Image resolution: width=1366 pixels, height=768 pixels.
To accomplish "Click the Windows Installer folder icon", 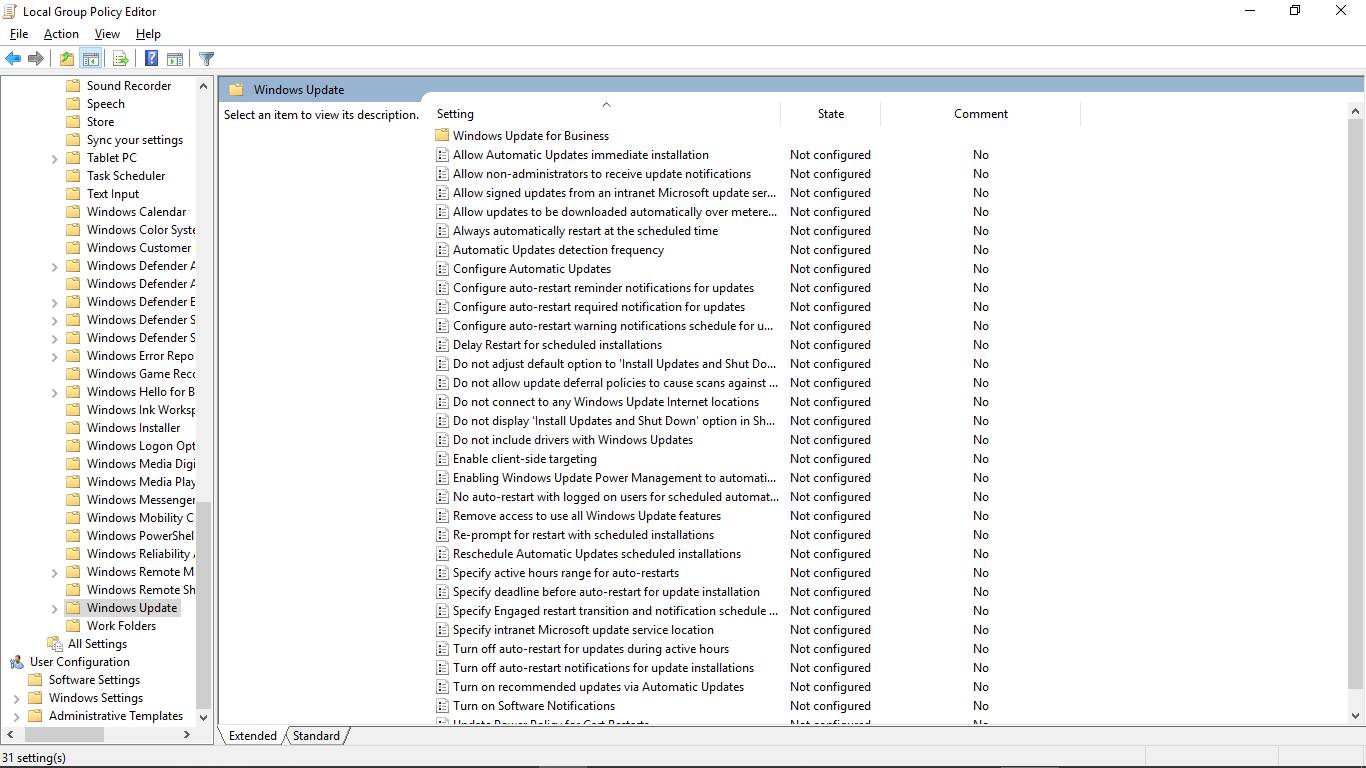I will [73, 428].
